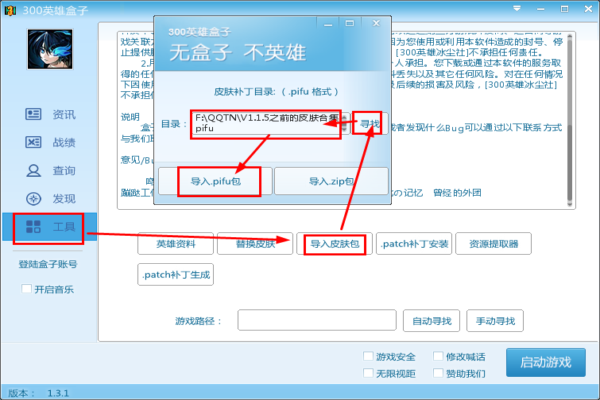Click the 查询 person silhouette icon
The image size is (600, 400).
click(x=33, y=170)
